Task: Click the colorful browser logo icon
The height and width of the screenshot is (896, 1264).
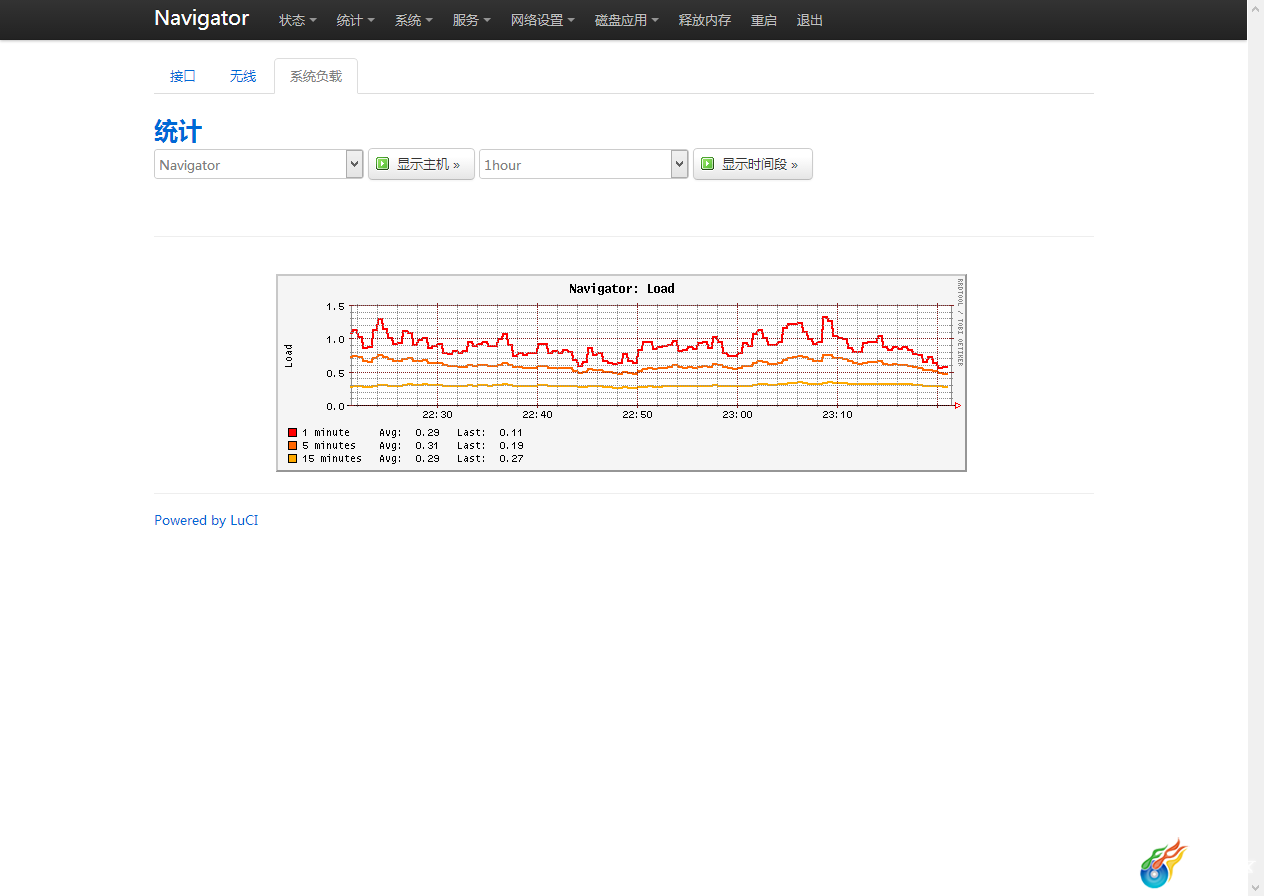Action: tap(1163, 863)
